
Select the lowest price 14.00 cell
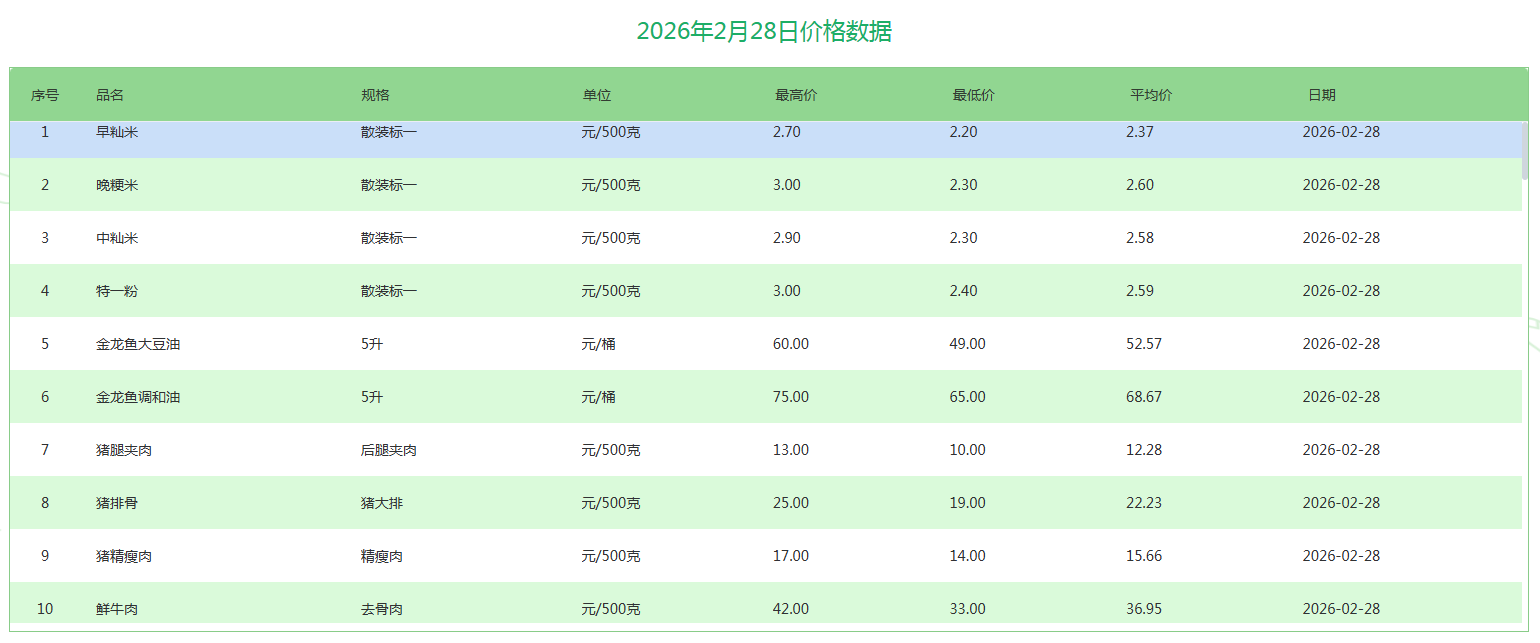pos(967,556)
